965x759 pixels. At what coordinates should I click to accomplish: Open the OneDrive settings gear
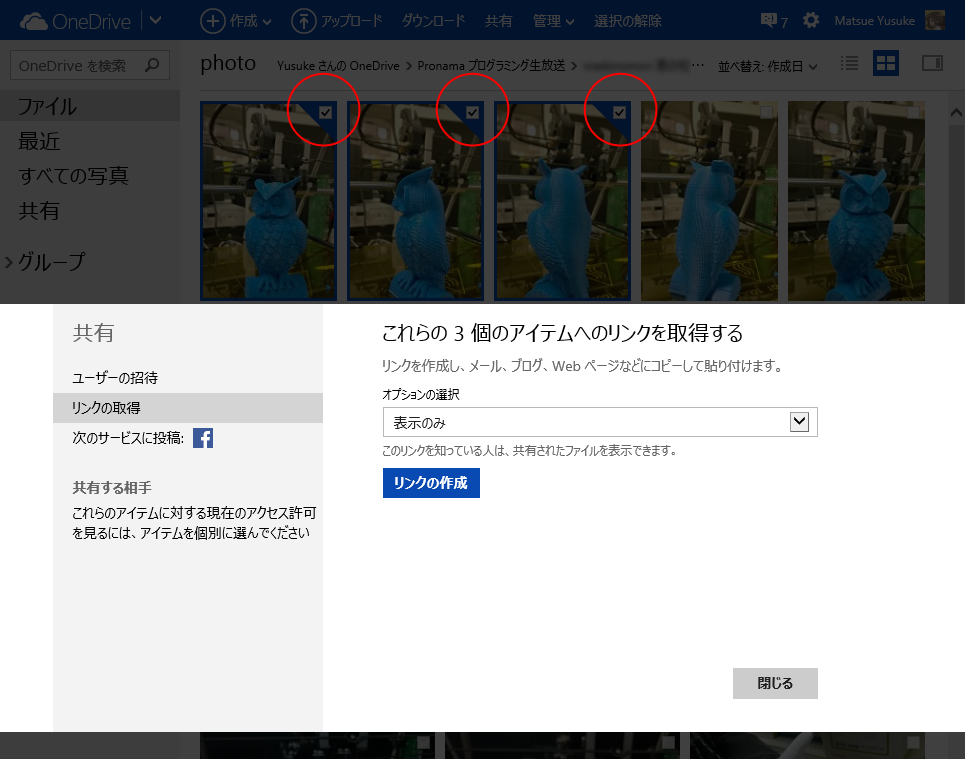point(812,20)
